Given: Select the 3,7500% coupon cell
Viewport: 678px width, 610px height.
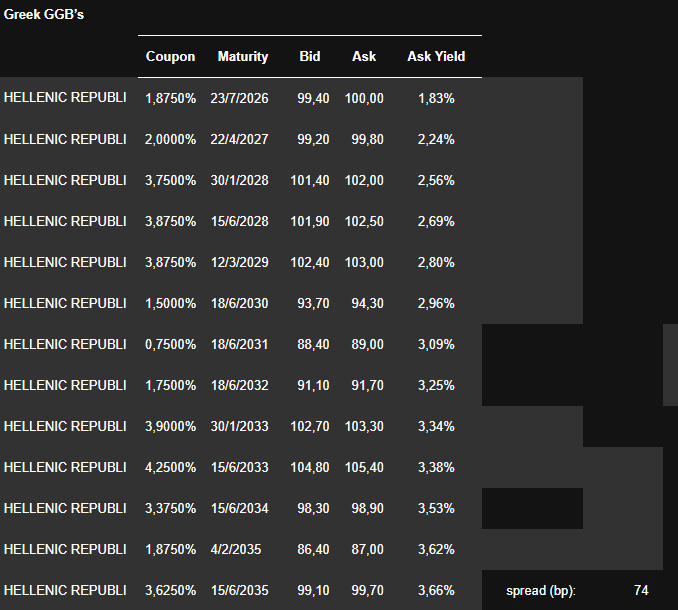Looking at the screenshot, I should coord(170,180).
